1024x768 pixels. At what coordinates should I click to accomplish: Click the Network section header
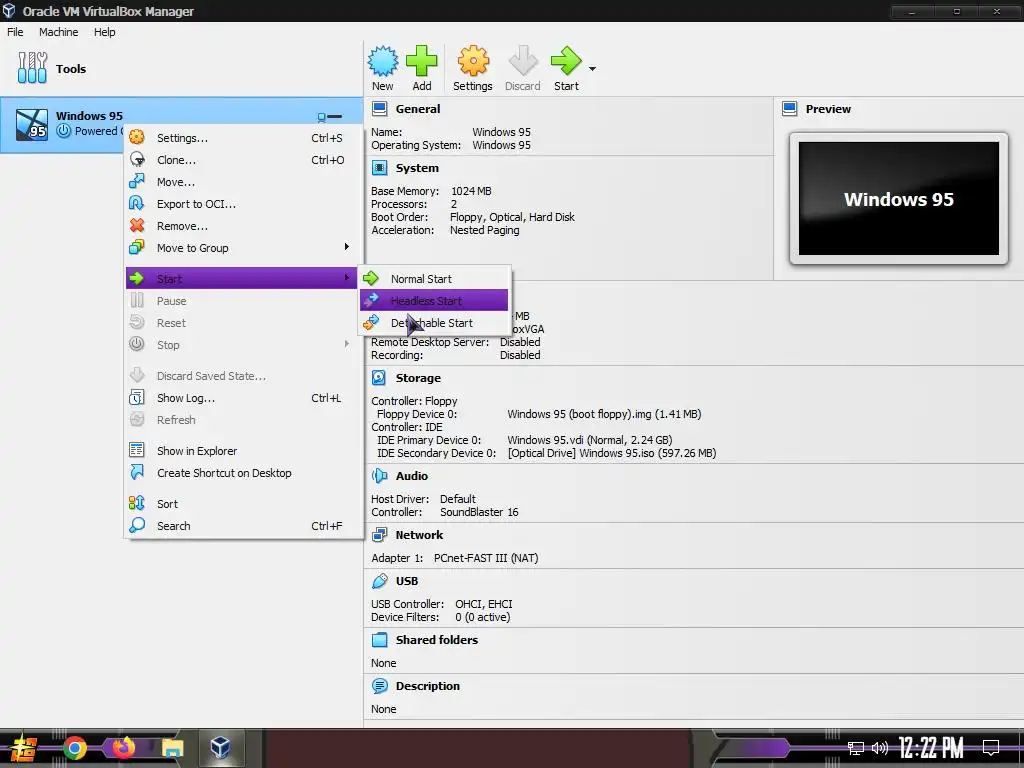click(x=419, y=535)
